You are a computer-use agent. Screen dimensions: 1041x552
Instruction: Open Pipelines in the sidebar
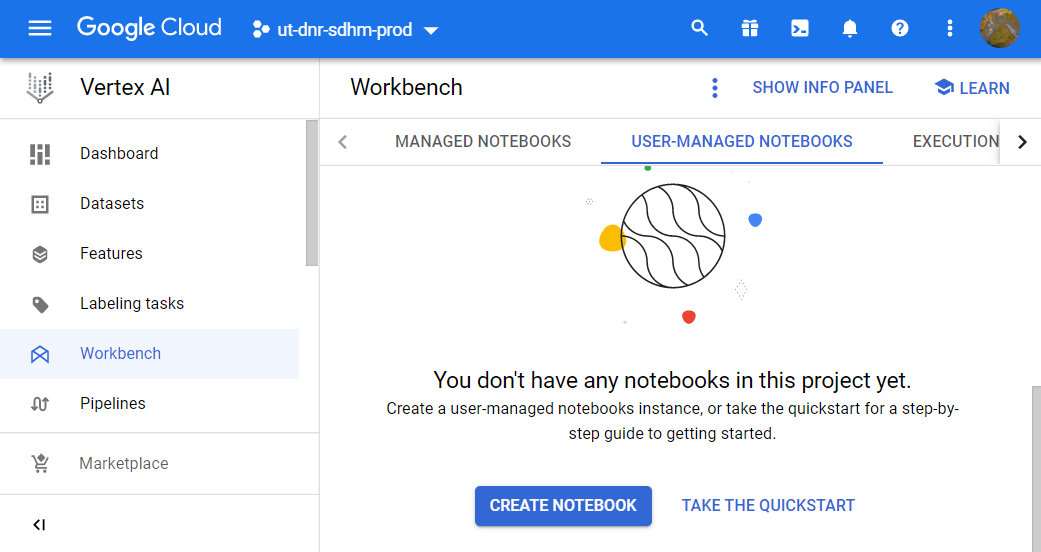pyautogui.click(x=112, y=404)
